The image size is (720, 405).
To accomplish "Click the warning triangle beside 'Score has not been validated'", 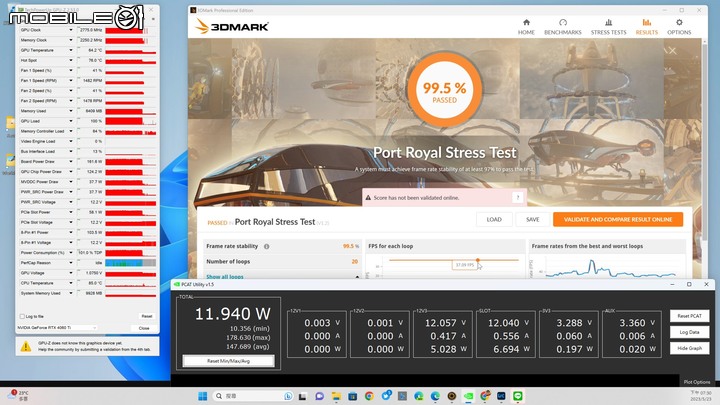I will tap(368, 198).
